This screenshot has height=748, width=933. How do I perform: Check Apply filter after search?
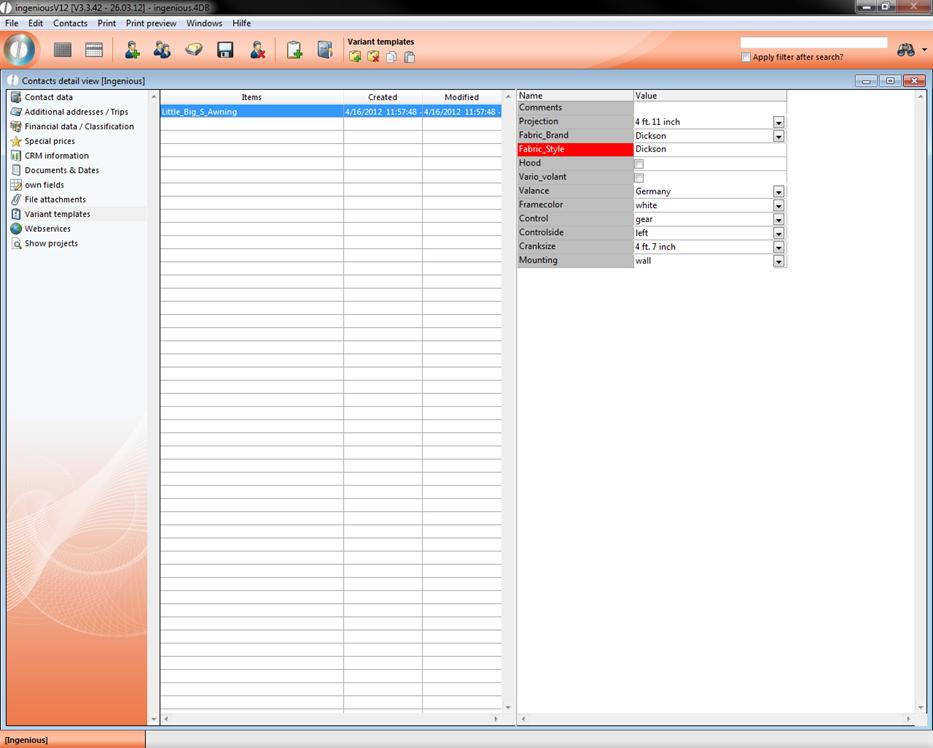click(x=746, y=57)
